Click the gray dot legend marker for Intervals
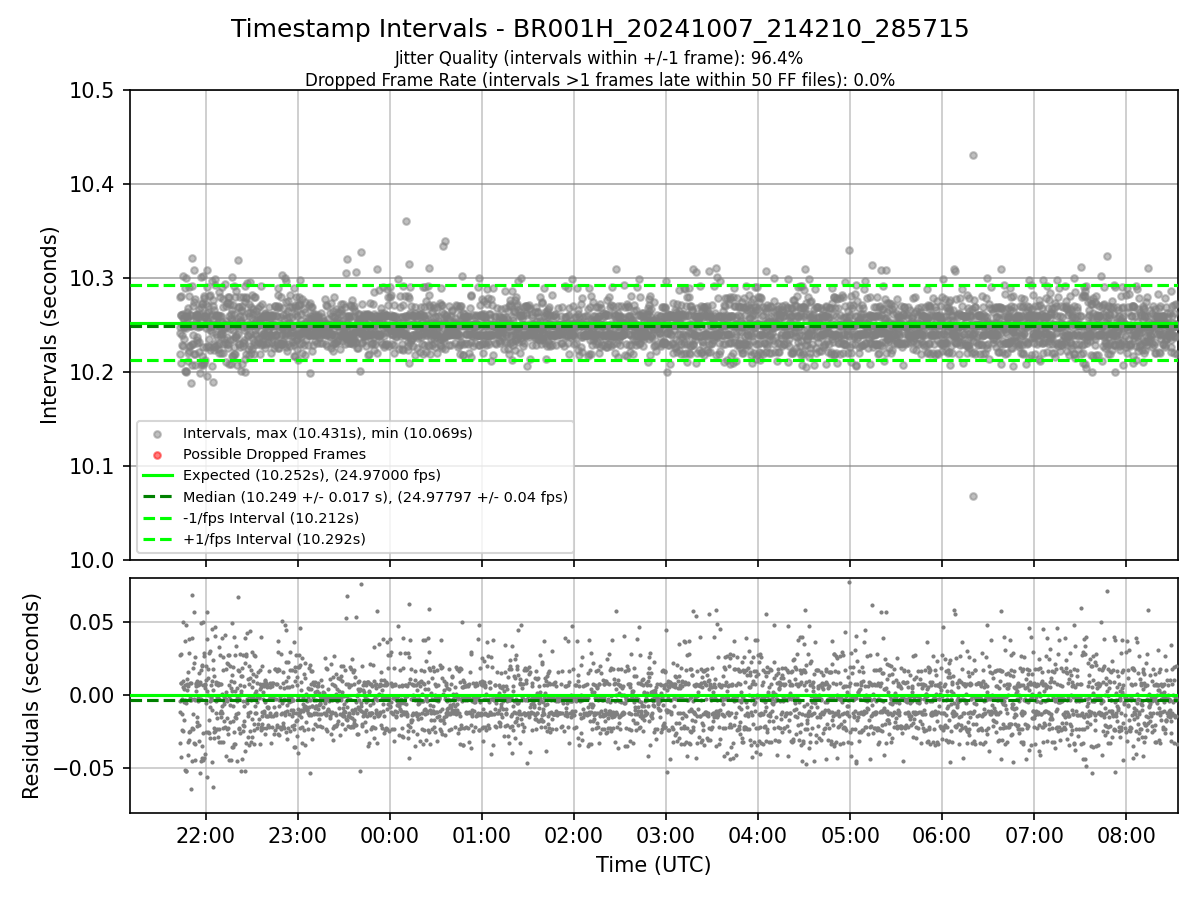 click(157, 434)
